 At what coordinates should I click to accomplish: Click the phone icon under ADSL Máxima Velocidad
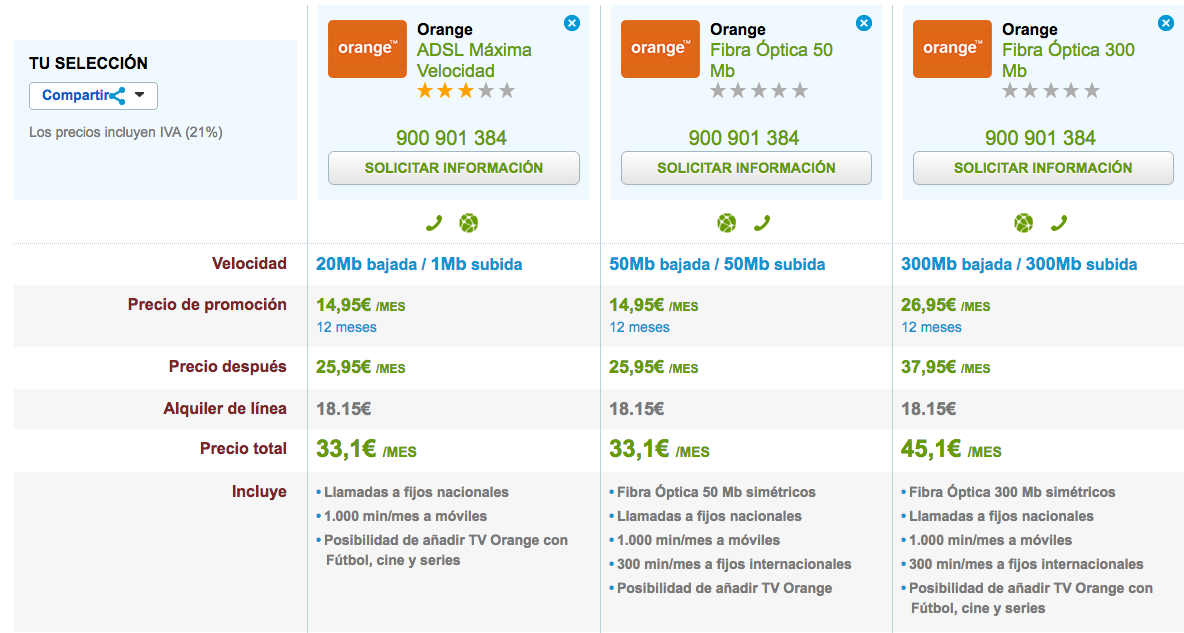pyautogui.click(x=433, y=223)
